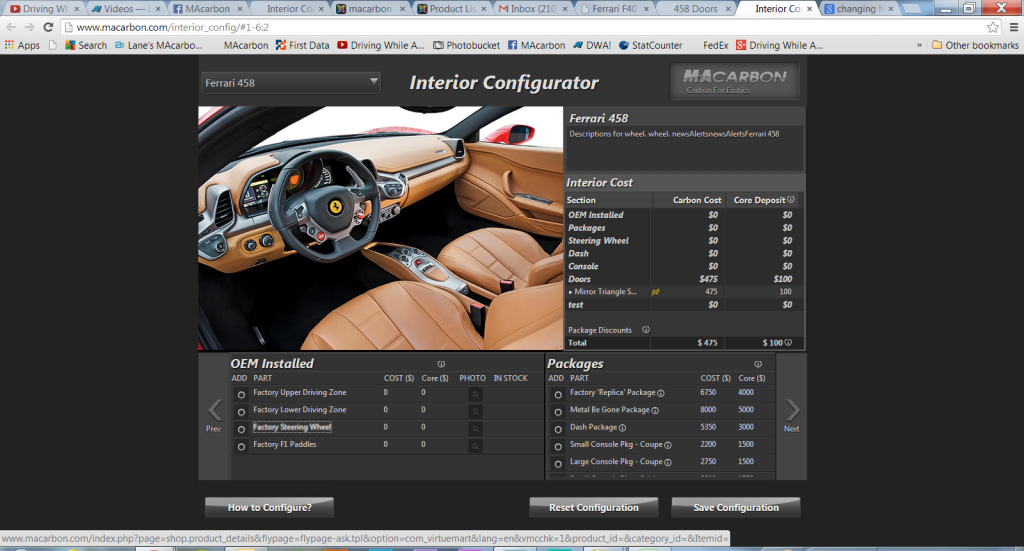Viewport: 1024px width, 551px height.
Task: Open the Apps bookmarks shortcut
Action: (22, 45)
